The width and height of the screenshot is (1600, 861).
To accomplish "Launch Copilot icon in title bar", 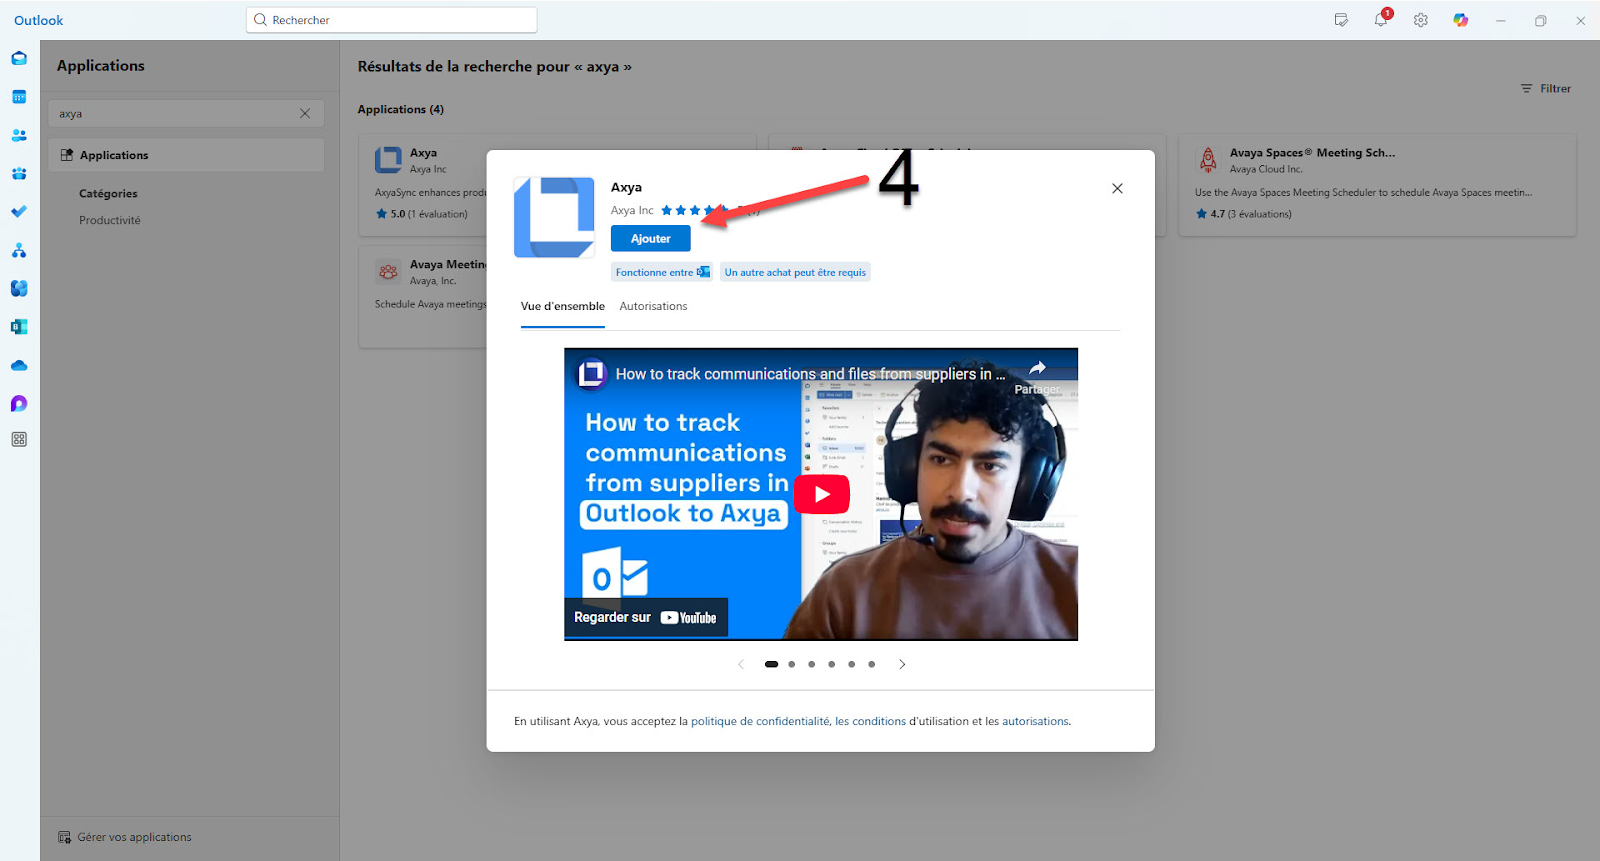I will pos(1461,20).
